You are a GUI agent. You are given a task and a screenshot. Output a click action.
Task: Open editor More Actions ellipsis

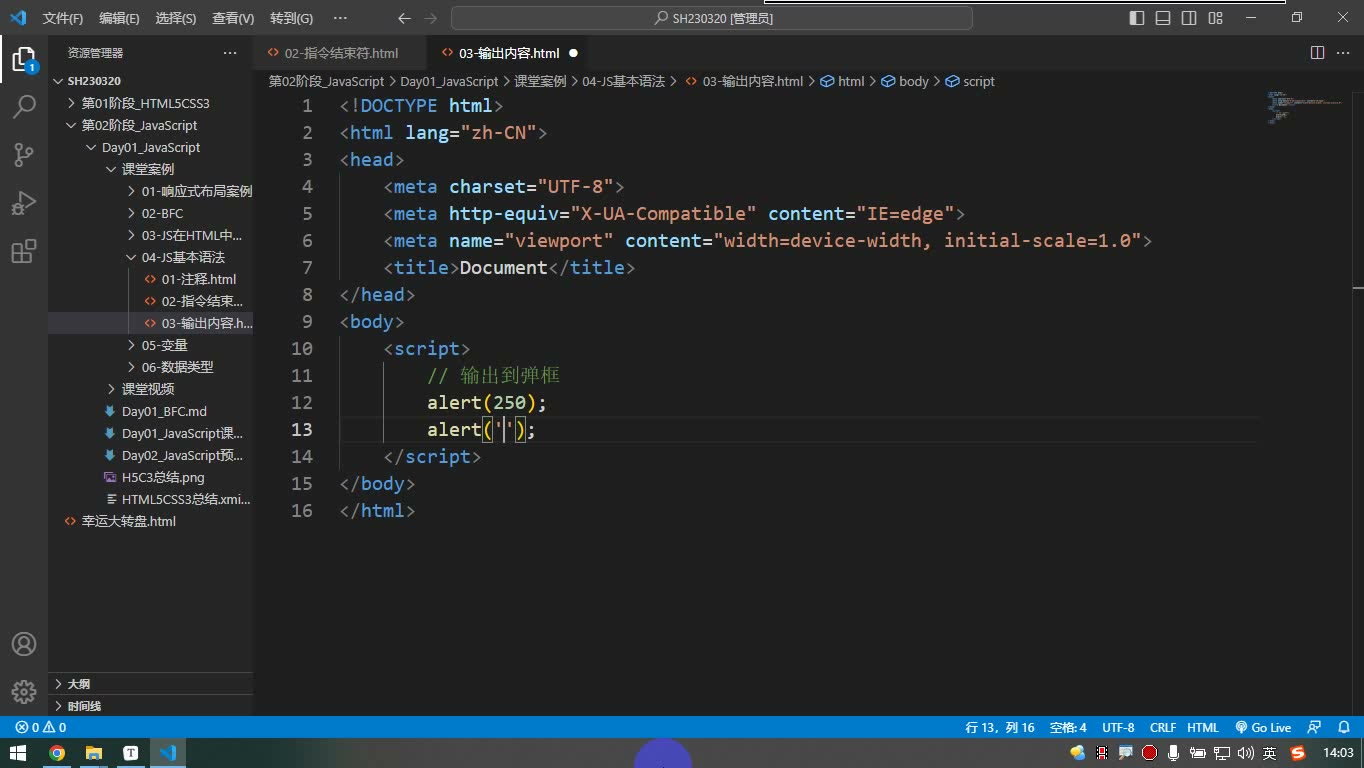[x=1344, y=53]
